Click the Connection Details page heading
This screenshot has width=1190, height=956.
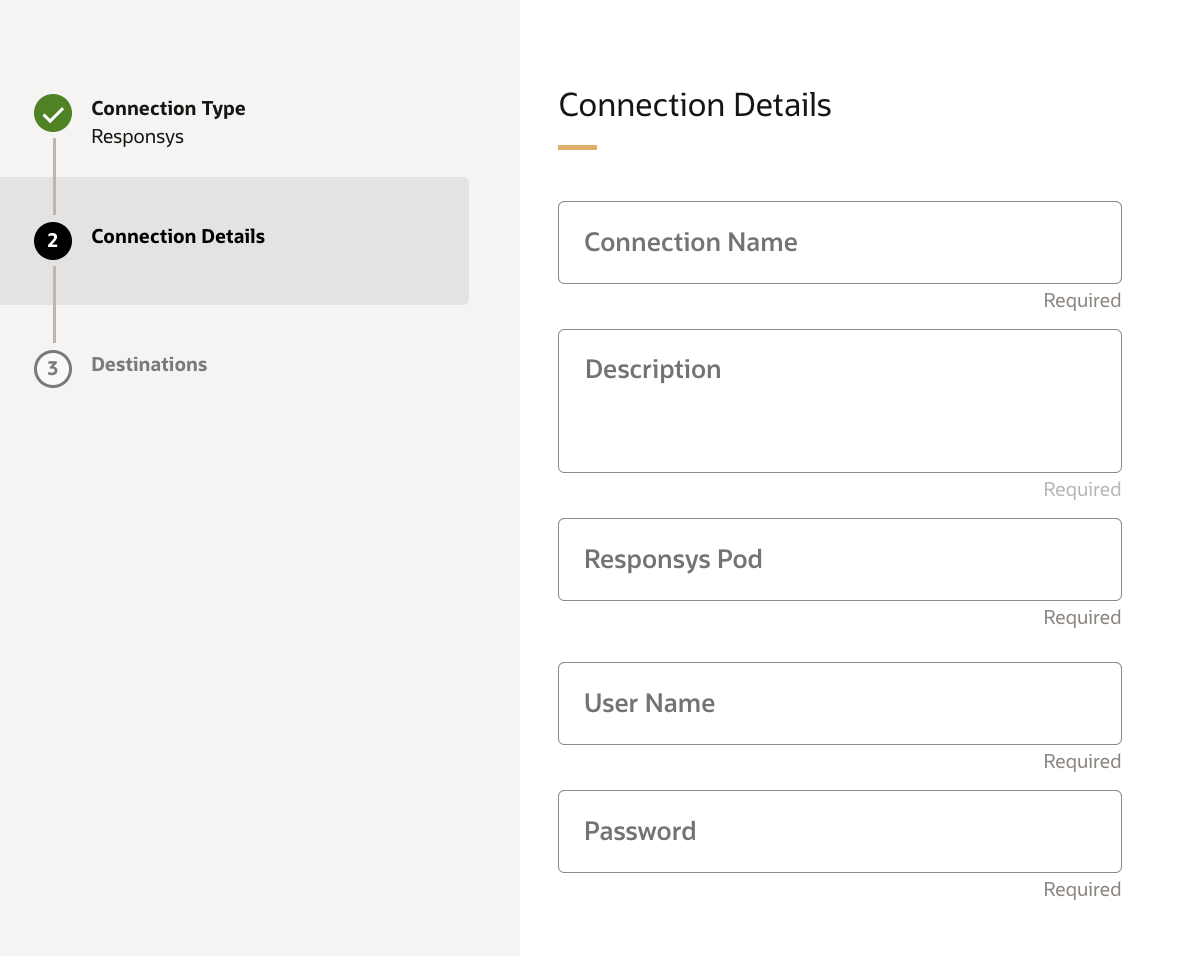pos(695,105)
